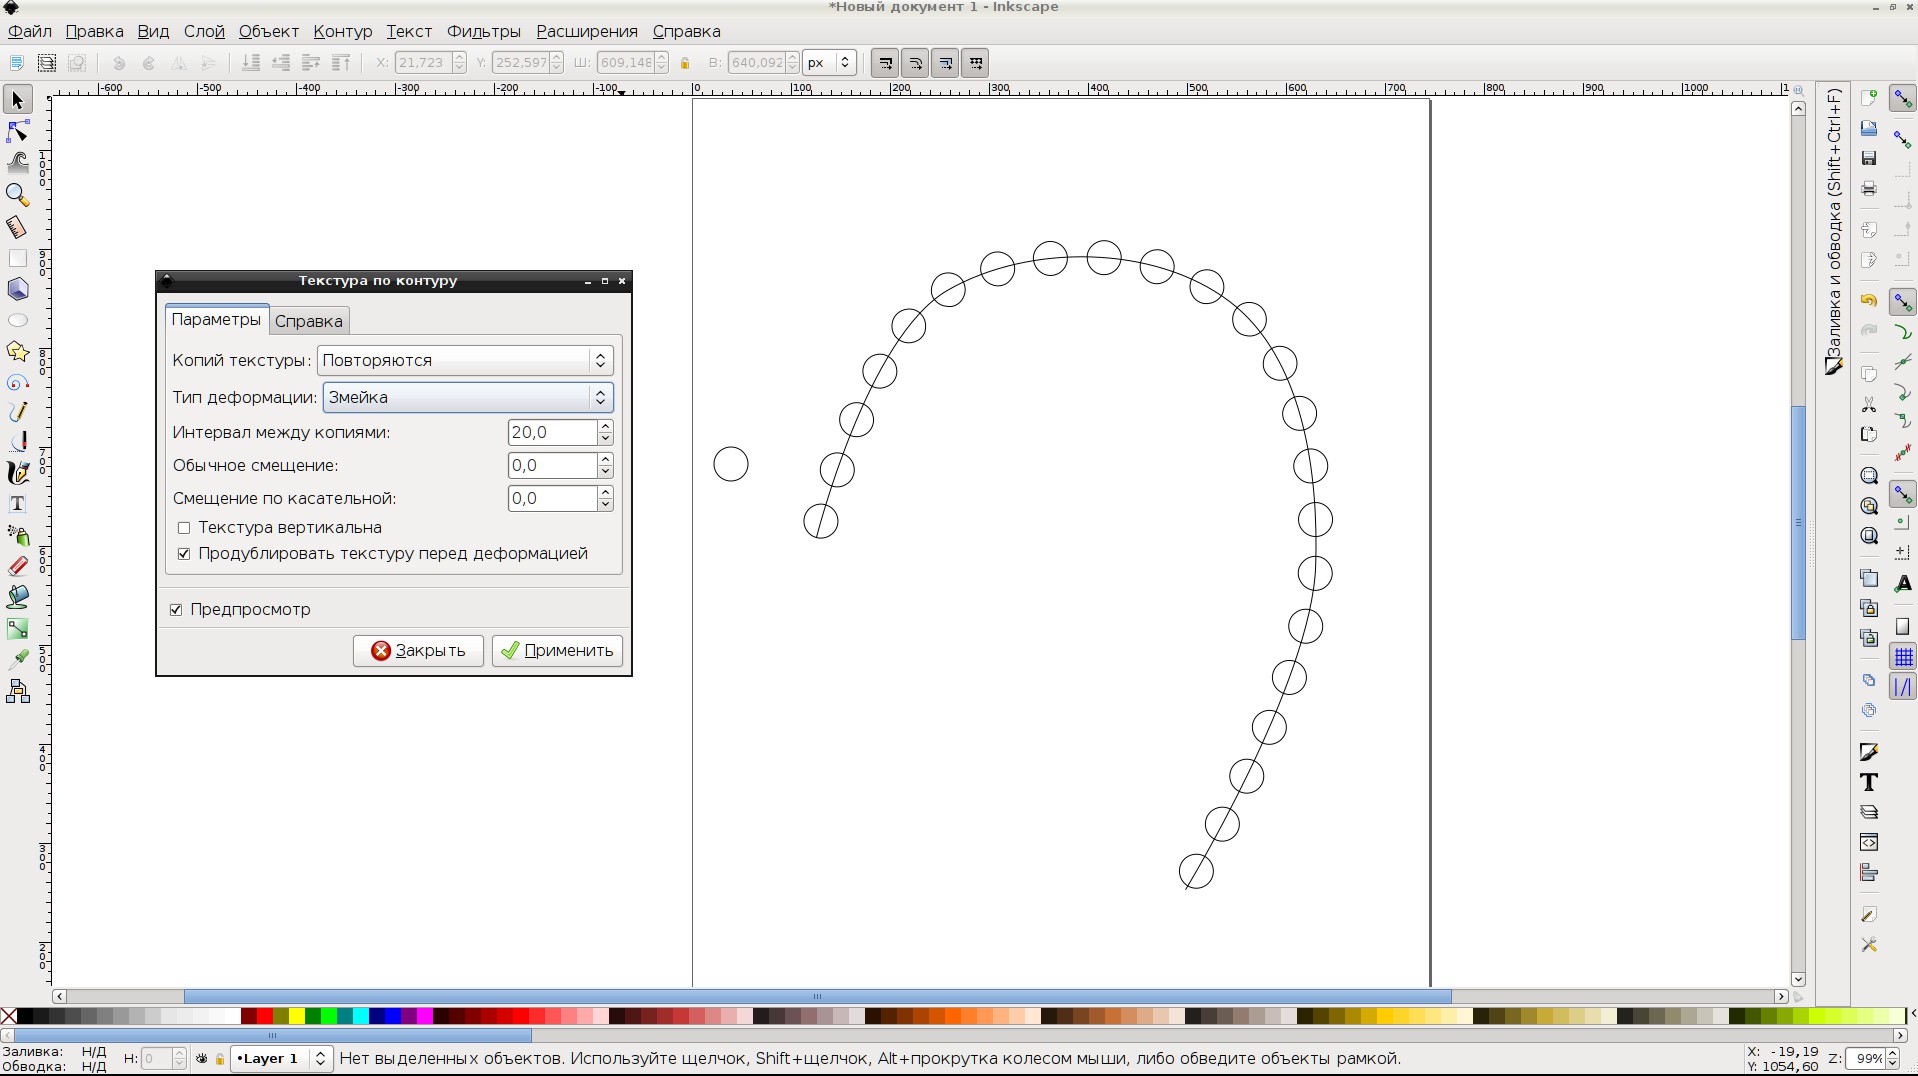
Task: Select the Gradient tool
Action: 17,629
